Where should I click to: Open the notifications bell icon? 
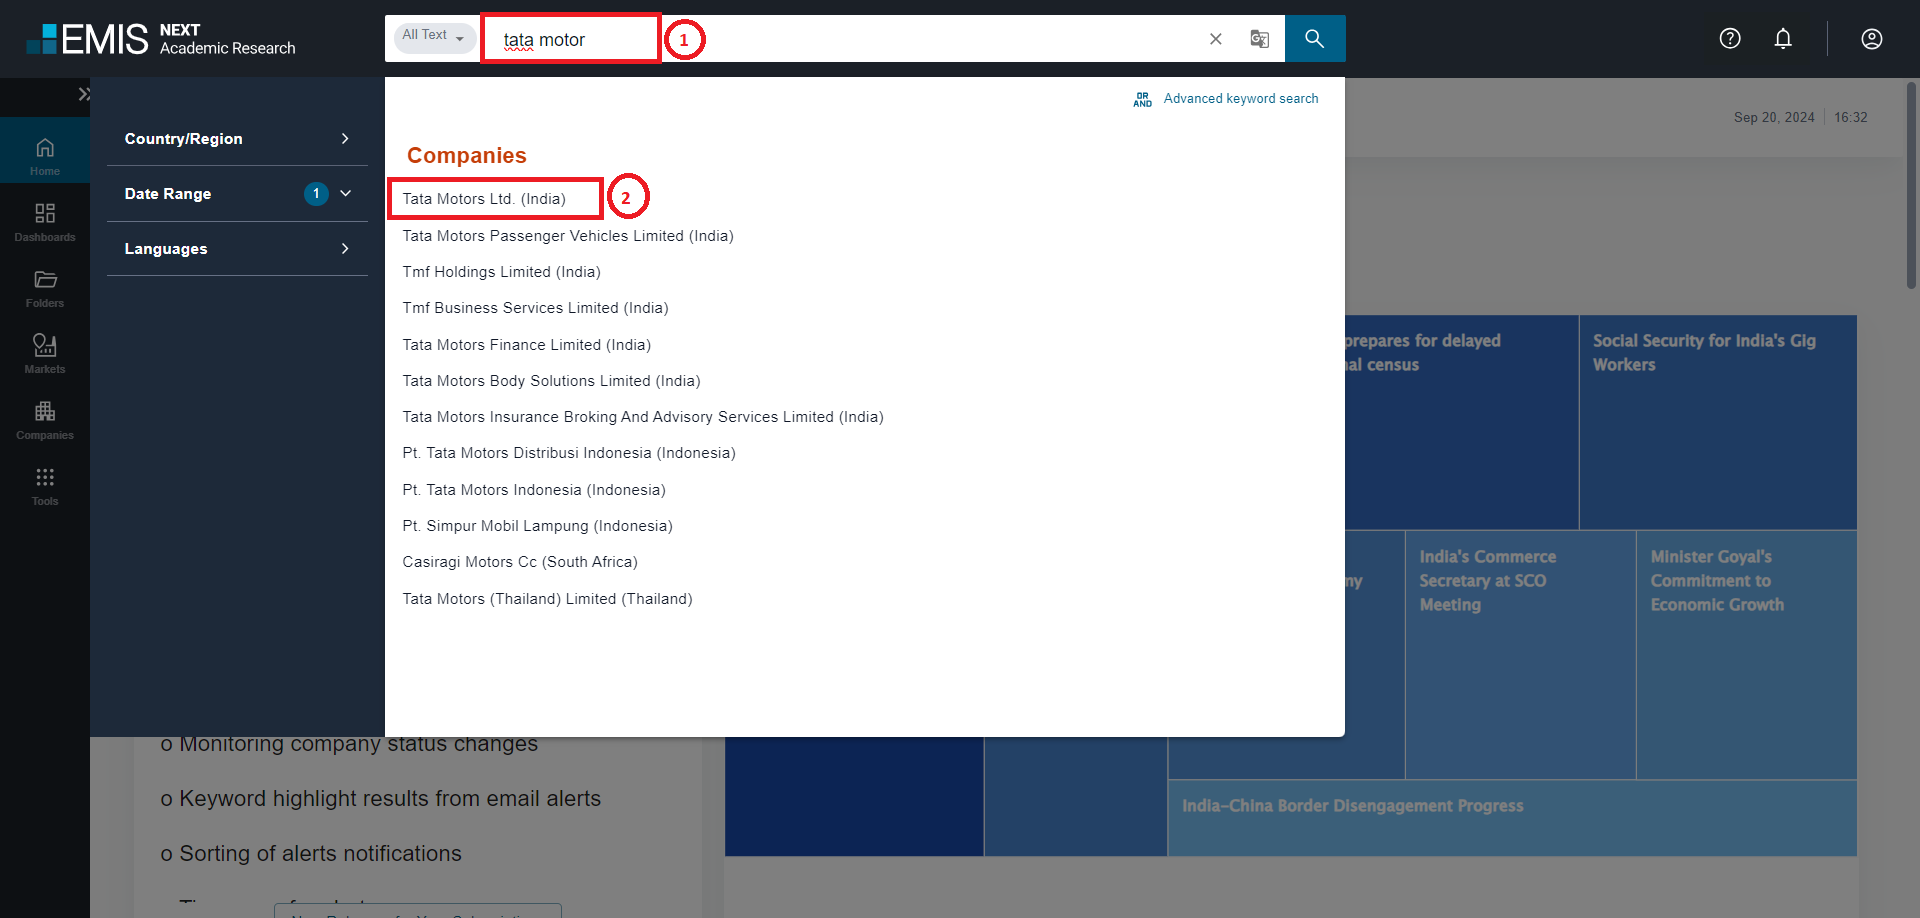tap(1783, 38)
